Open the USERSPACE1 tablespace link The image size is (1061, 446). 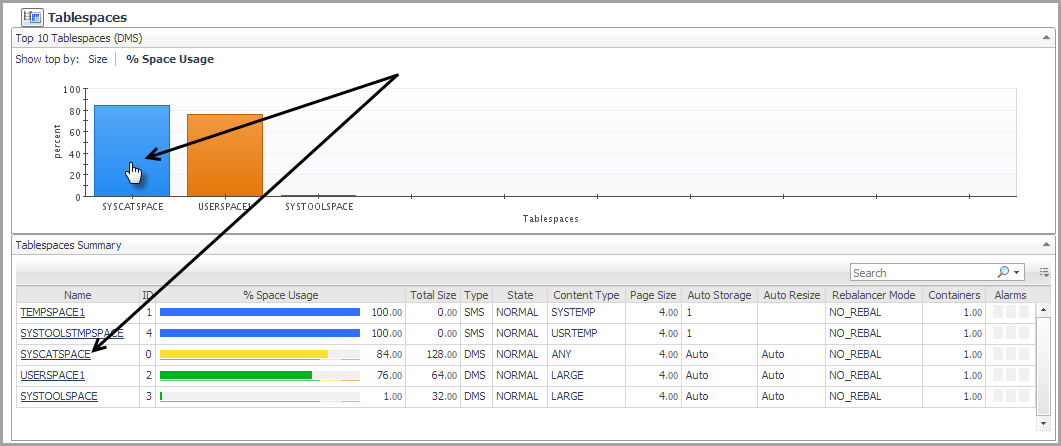click(x=53, y=376)
